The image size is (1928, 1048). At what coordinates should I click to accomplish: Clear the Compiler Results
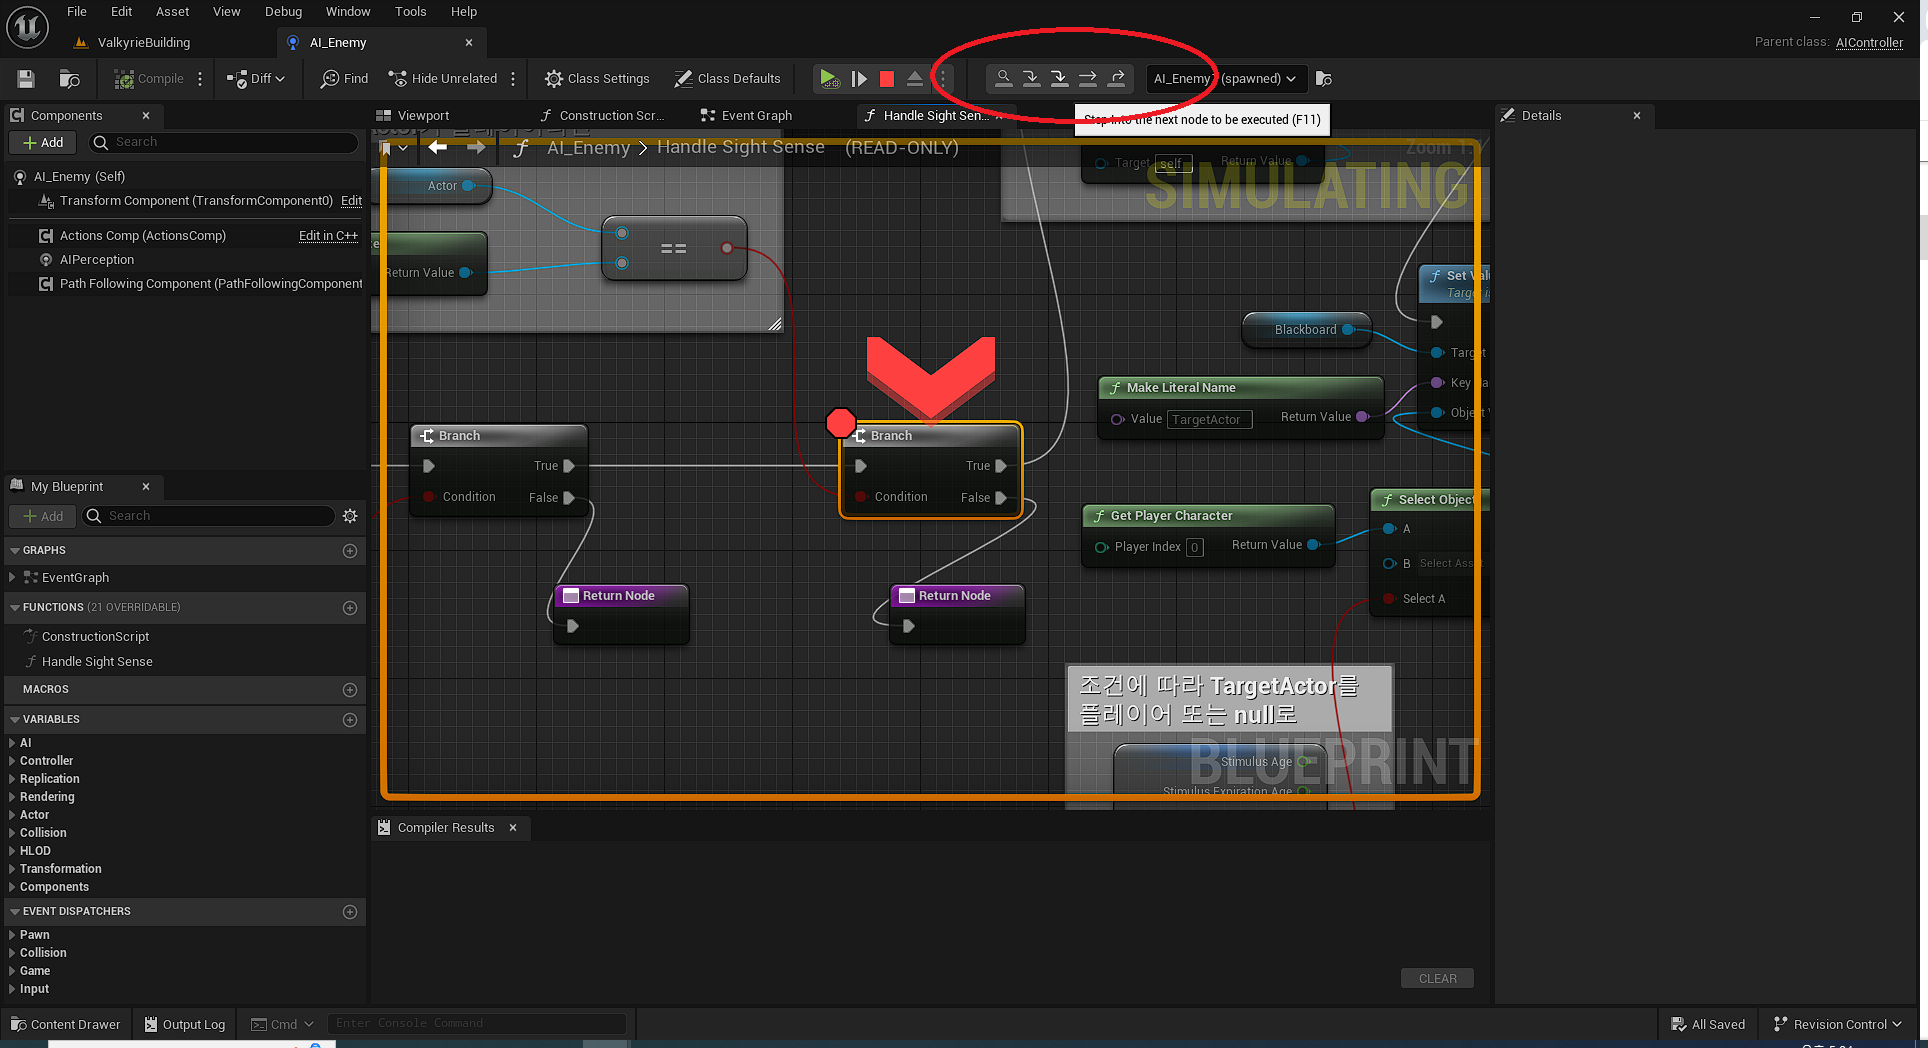click(1437, 979)
